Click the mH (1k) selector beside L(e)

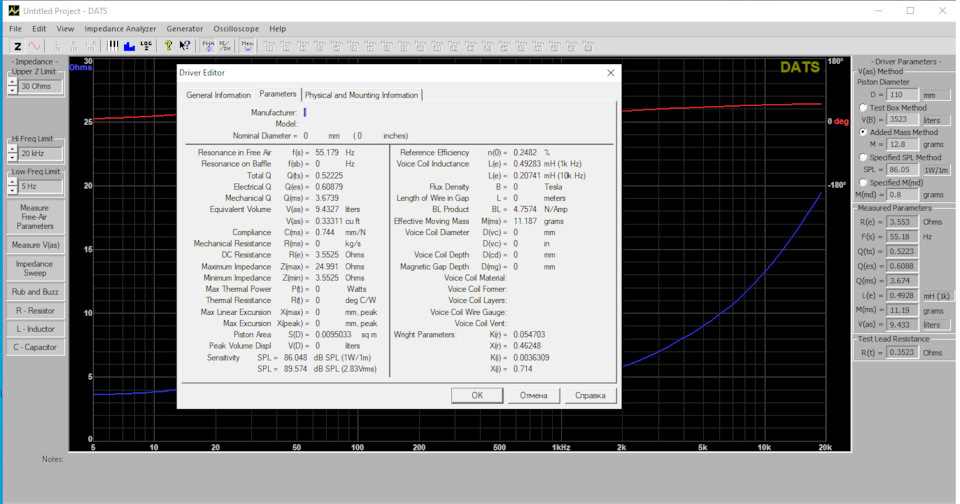point(937,295)
